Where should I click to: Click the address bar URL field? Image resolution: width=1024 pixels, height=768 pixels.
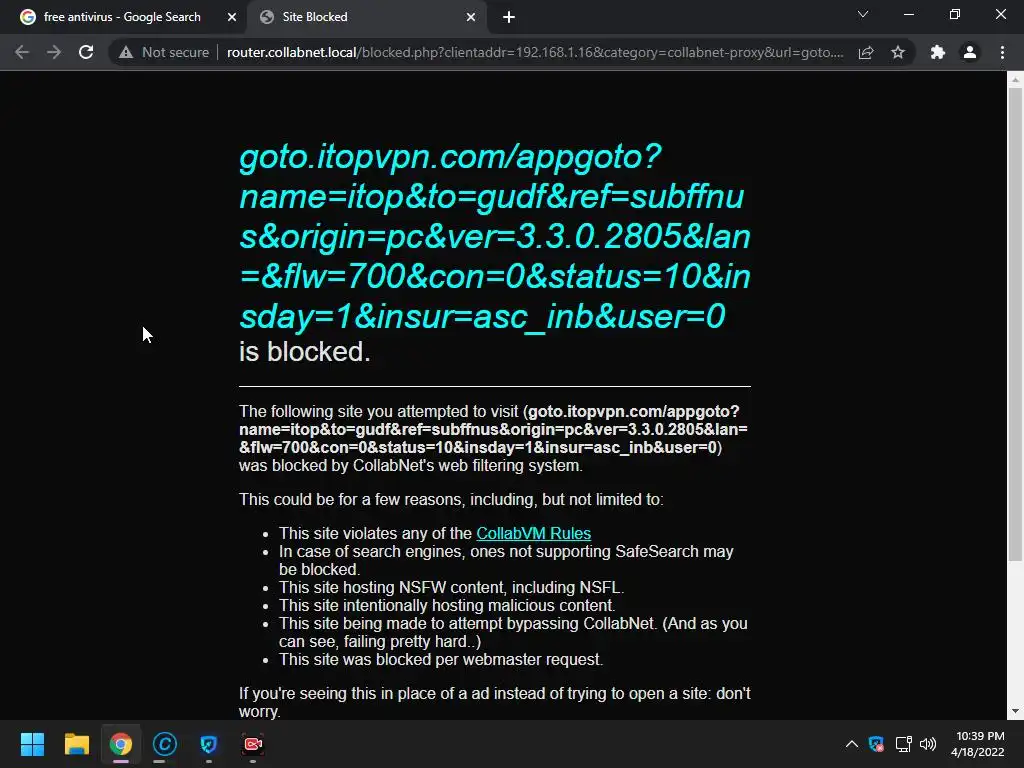pyautogui.click(x=536, y=52)
